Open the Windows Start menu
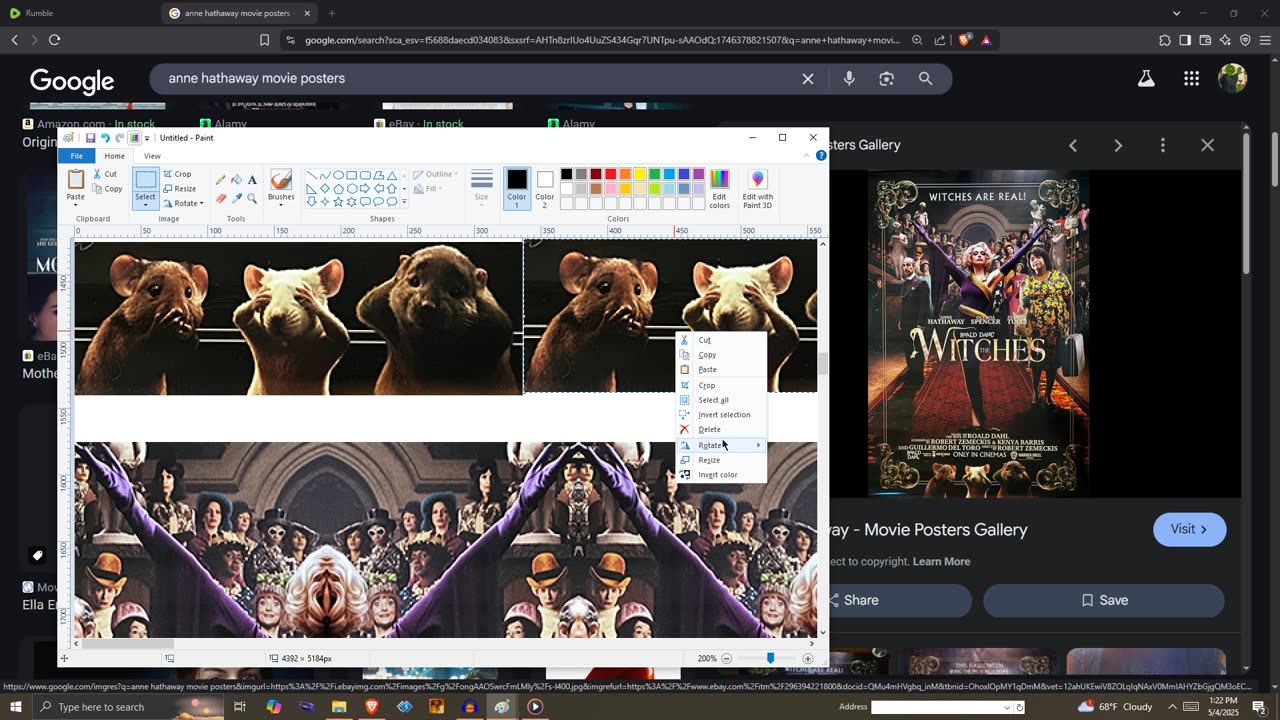 pyautogui.click(x=16, y=707)
